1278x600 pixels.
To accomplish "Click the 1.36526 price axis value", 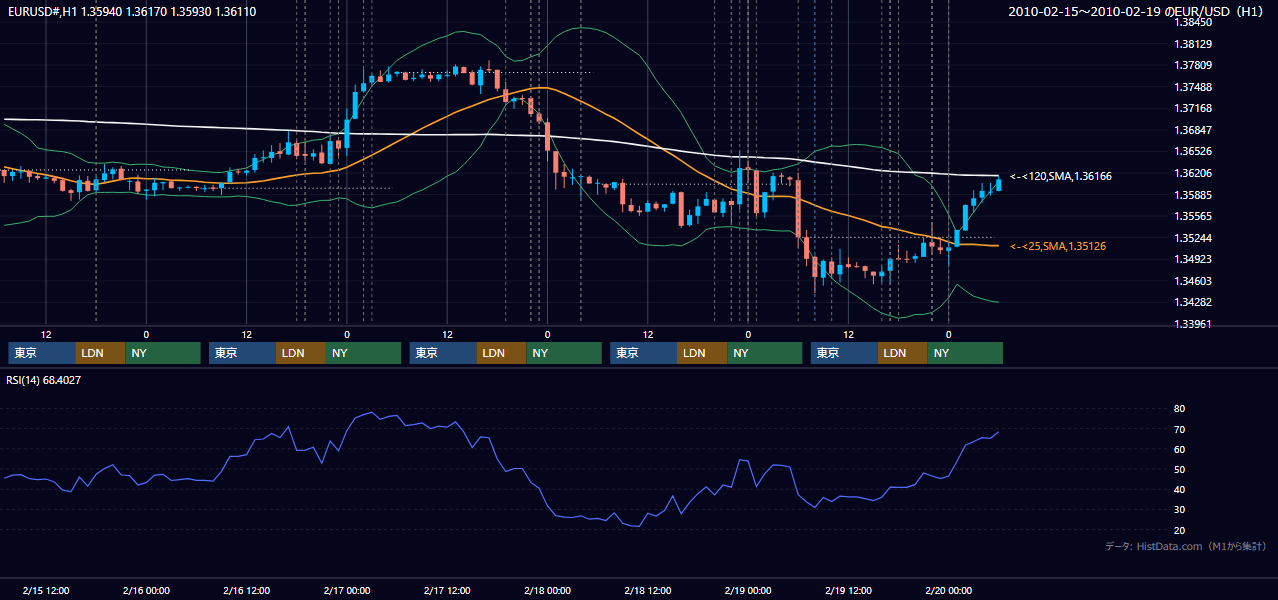I will [1193, 151].
